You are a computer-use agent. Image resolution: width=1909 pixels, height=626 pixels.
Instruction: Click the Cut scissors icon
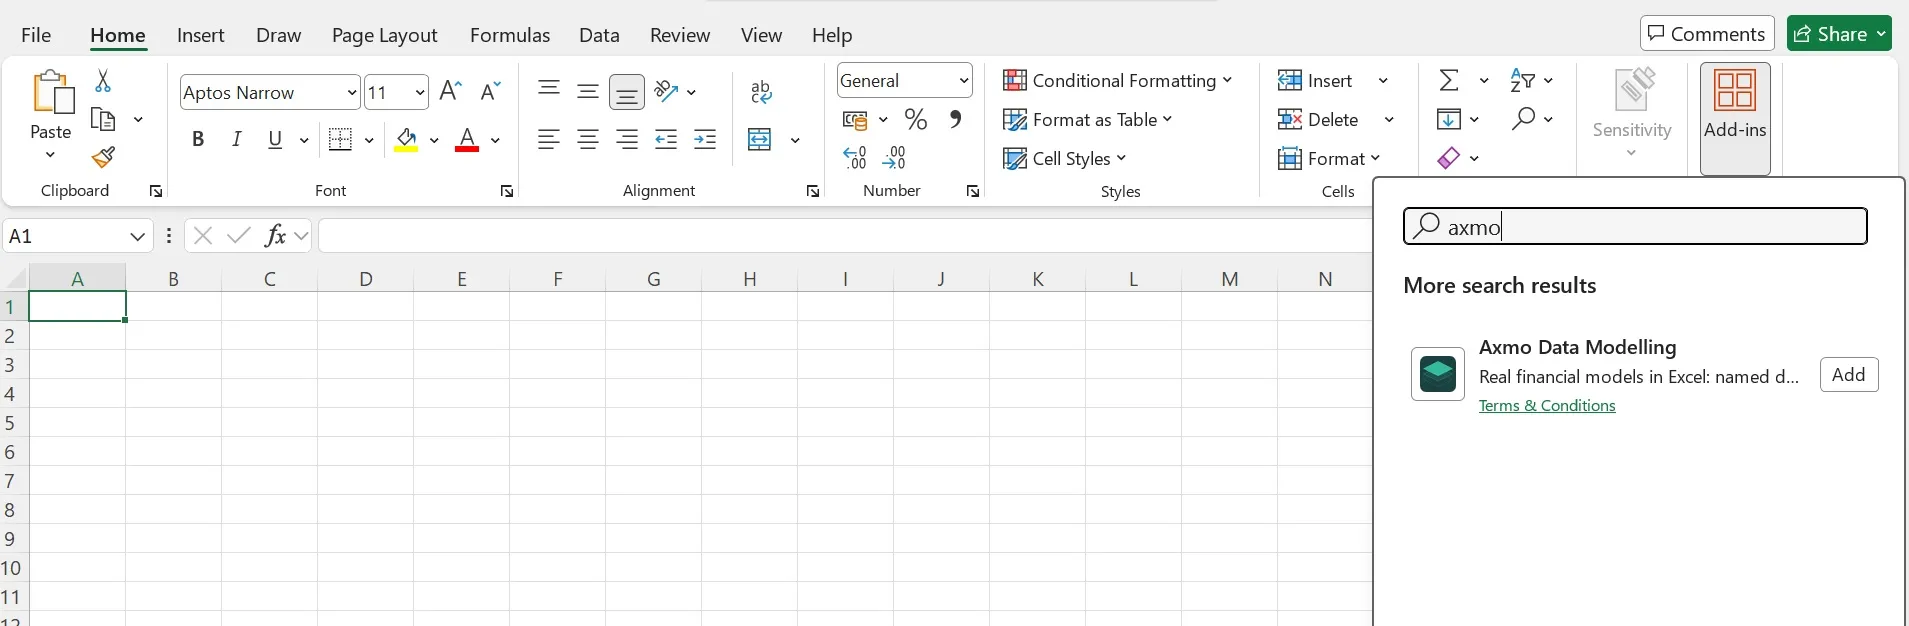tap(102, 80)
